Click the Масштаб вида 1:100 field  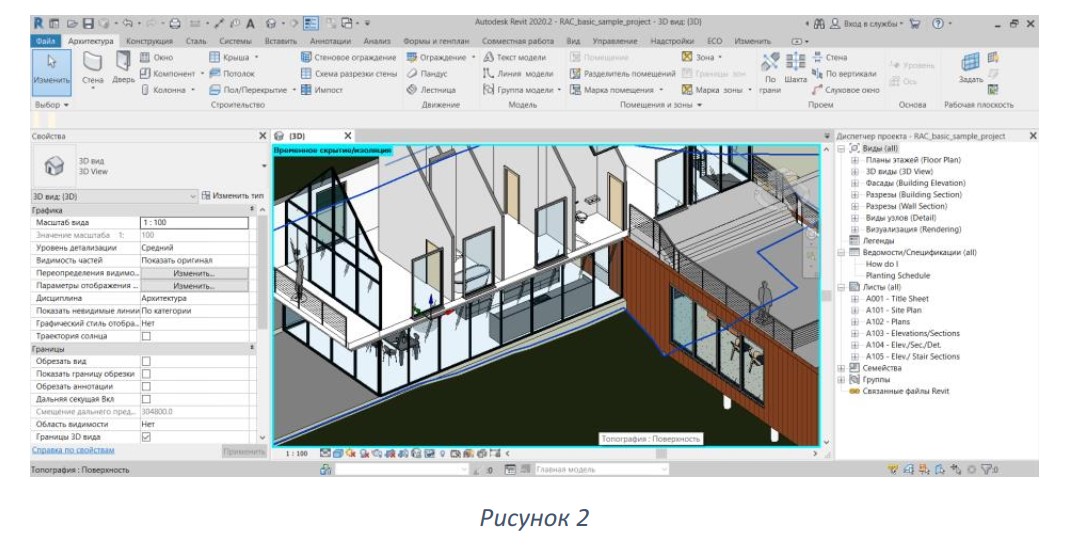194,222
